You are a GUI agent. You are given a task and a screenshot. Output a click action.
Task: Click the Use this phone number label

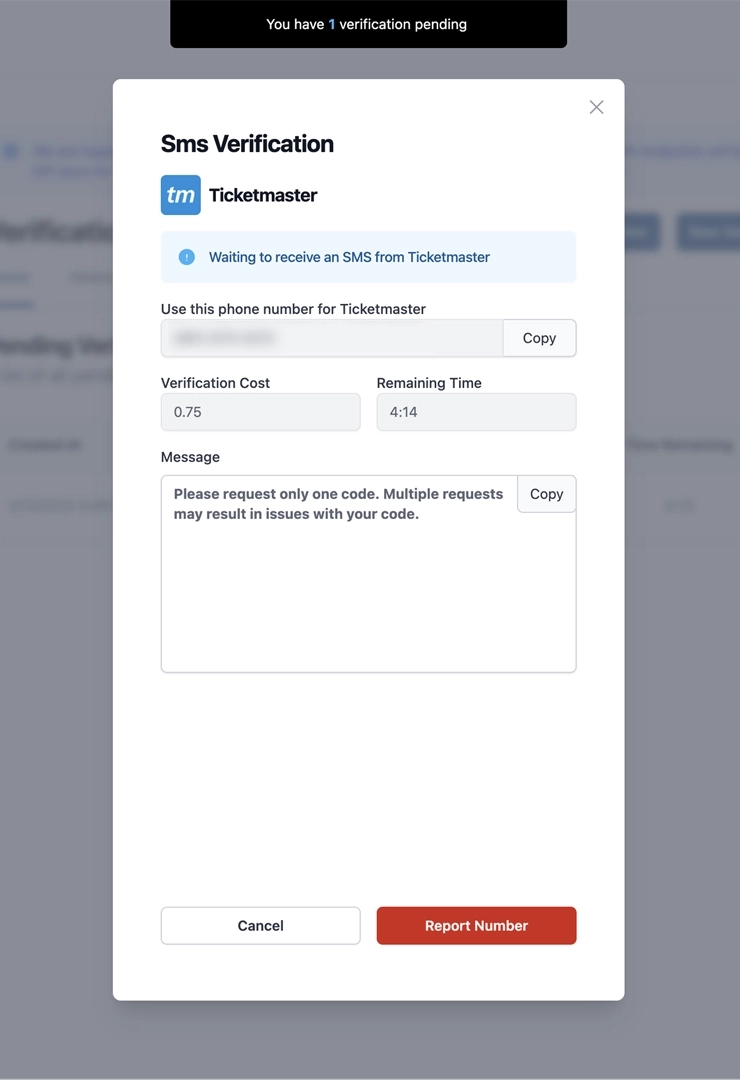[x=293, y=309]
